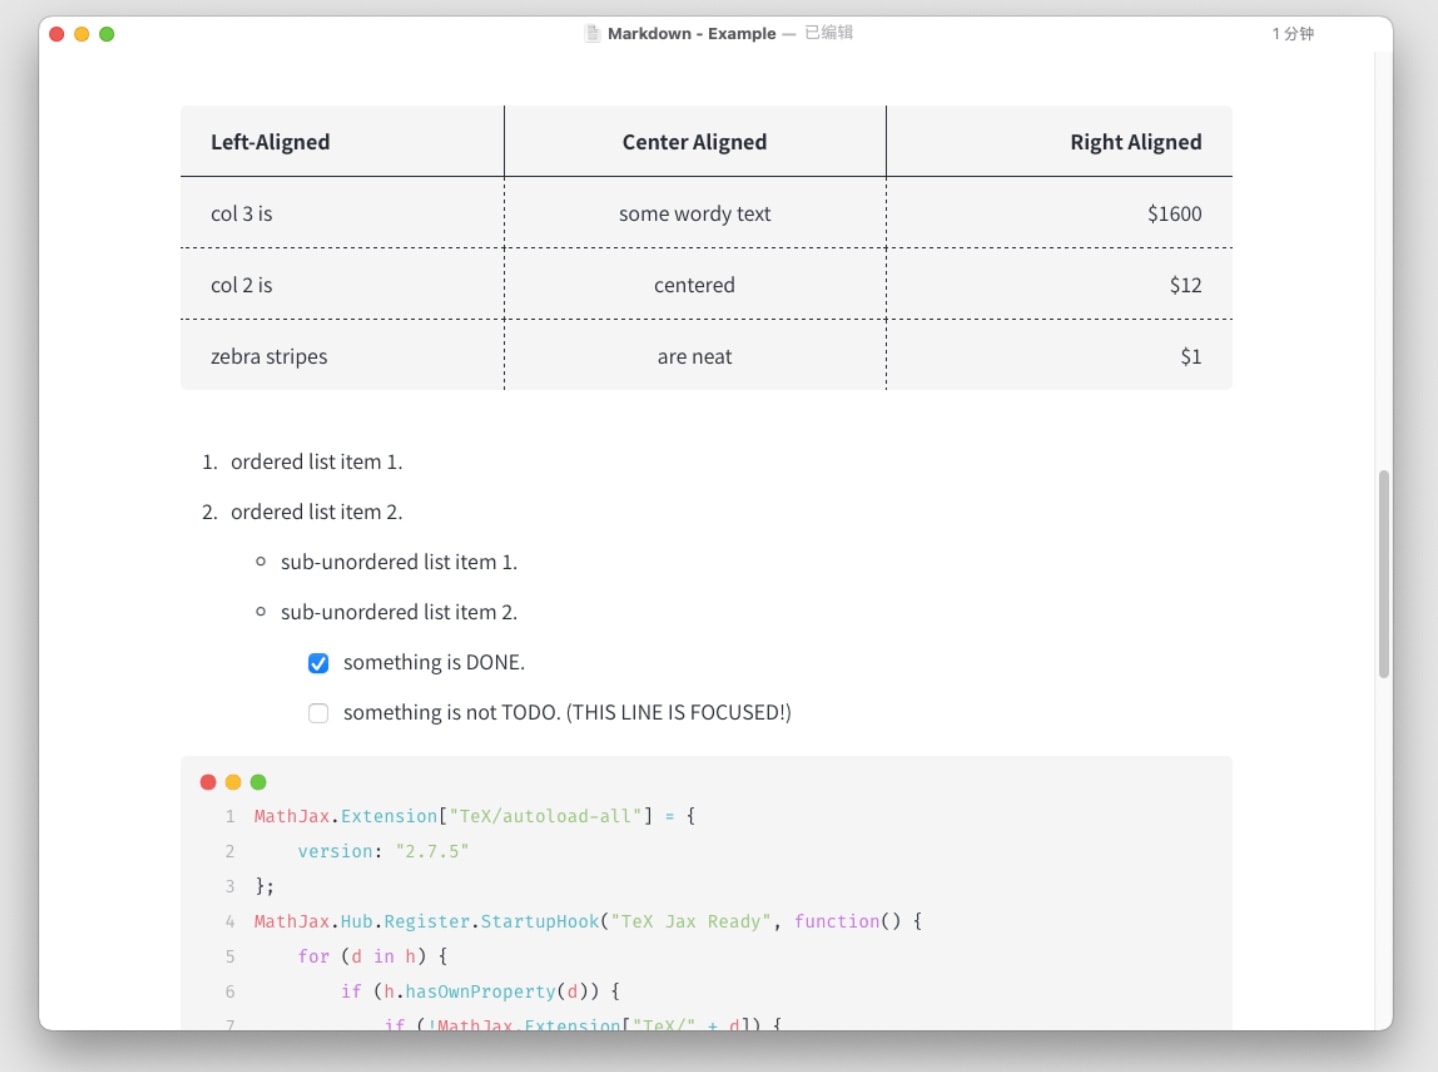
Task: Open the '已编辑' edited status menu
Action: pos(829,32)
